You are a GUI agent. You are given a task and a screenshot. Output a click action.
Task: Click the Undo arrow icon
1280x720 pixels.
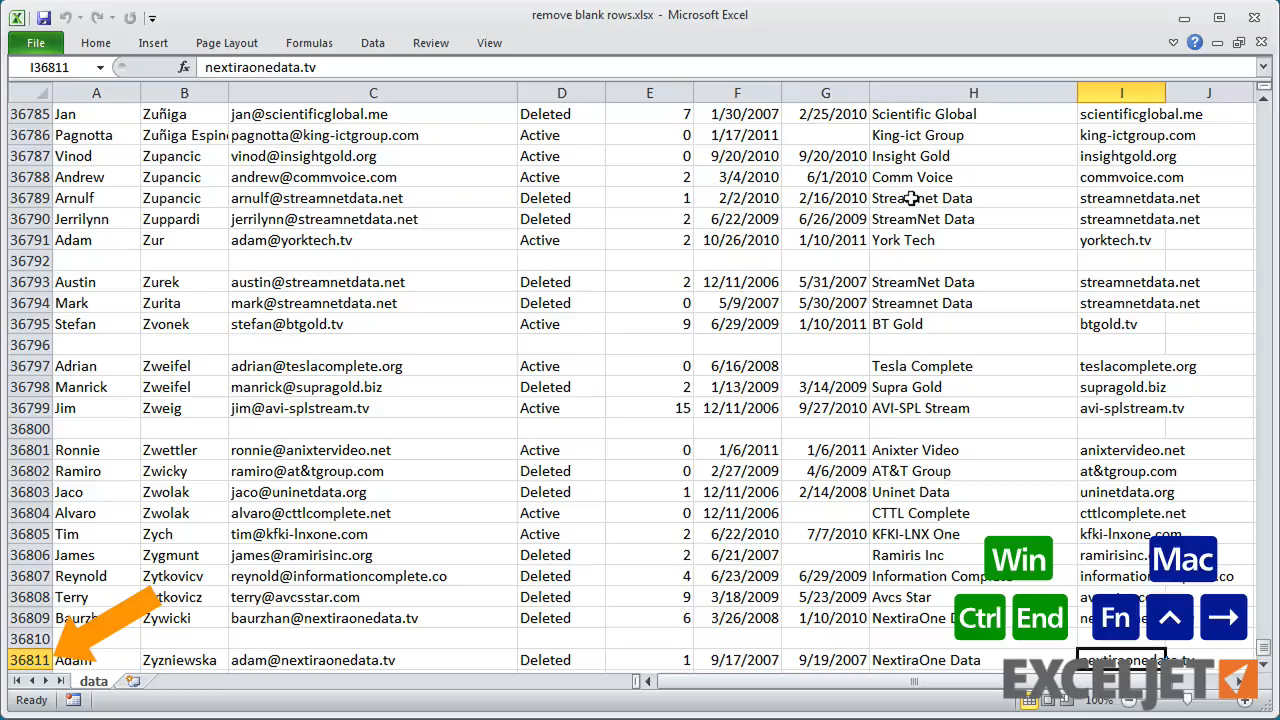point(66,17)
